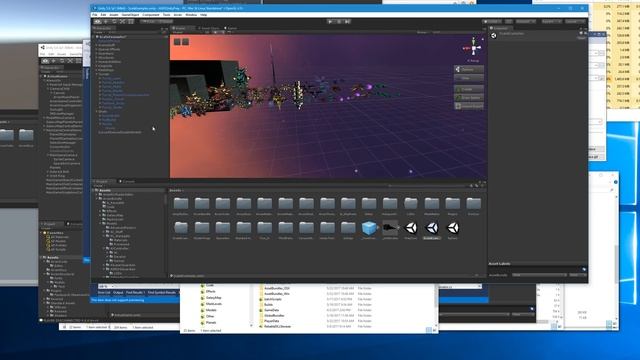Start Play mode with the Play button
The width and height of the screenshot is (640, 360).
click(330, 21)
